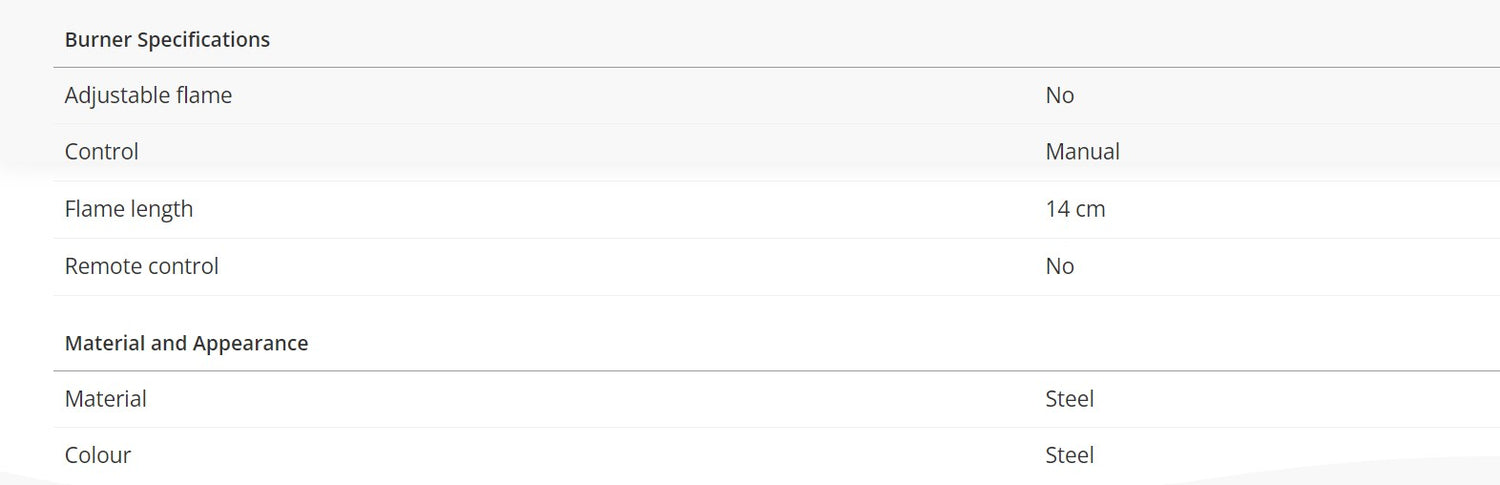This screenshot has width=1500, height=485.
Task: Click the word Appearance in heading
Action: coord(250,344)
